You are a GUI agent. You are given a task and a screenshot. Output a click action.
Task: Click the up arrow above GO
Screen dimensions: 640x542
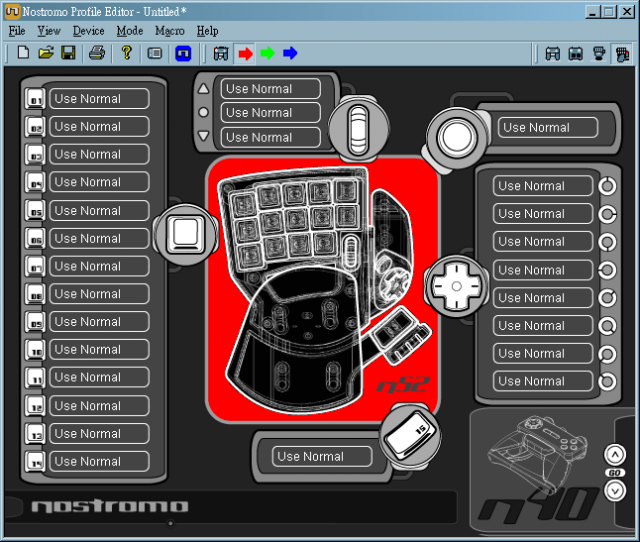tap(615, 455)
